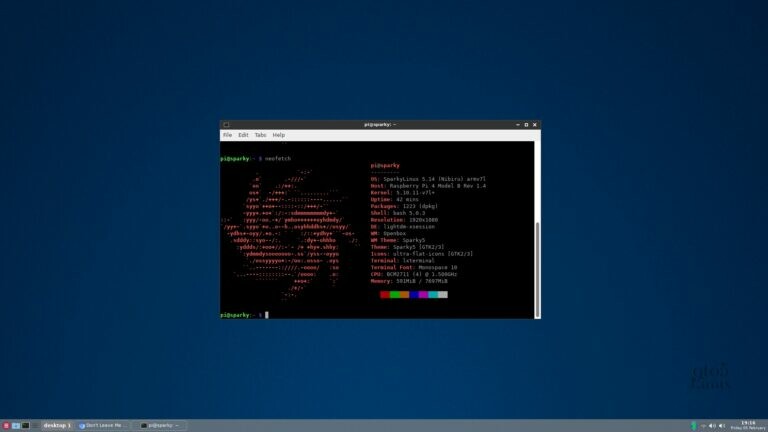This screenshot has height=432, width=768.
Task: Click the "WM Theme: Sparky5" line
Action: (398, 240)
